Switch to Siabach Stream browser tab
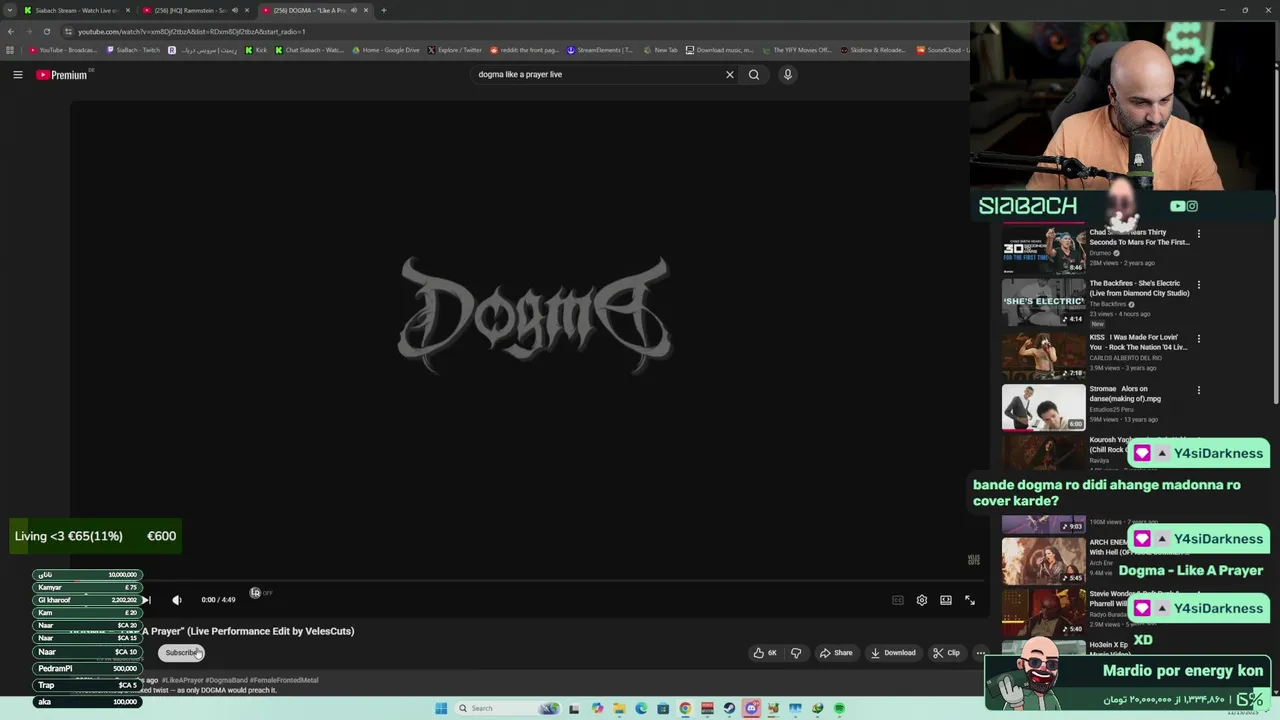The image size is (1280, 720). [77, 10]
